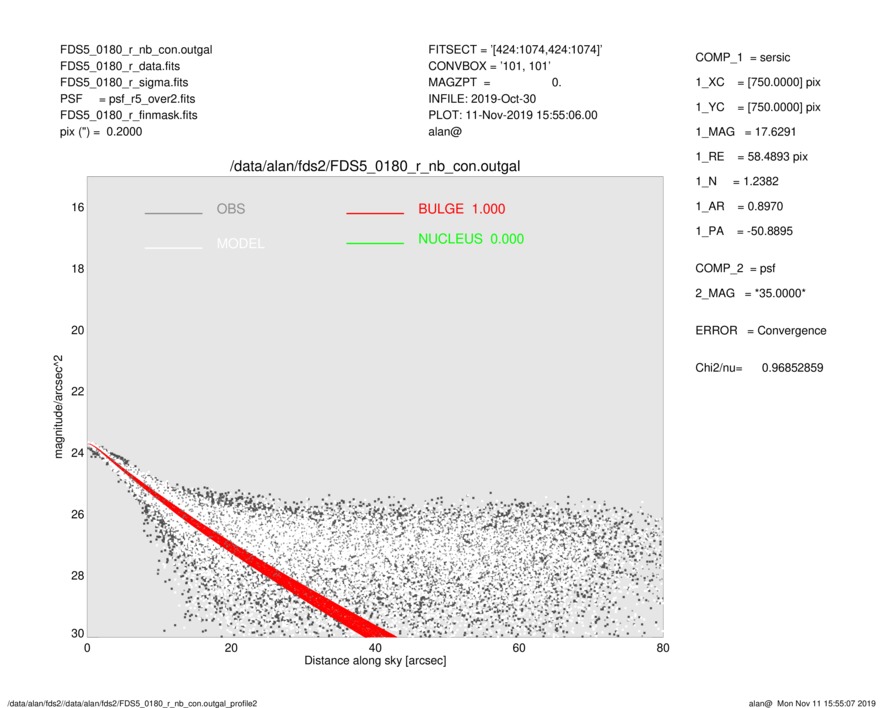Click the footer file path ending in "outgal_profile2"
885x708 pixels.
point(133,703)
